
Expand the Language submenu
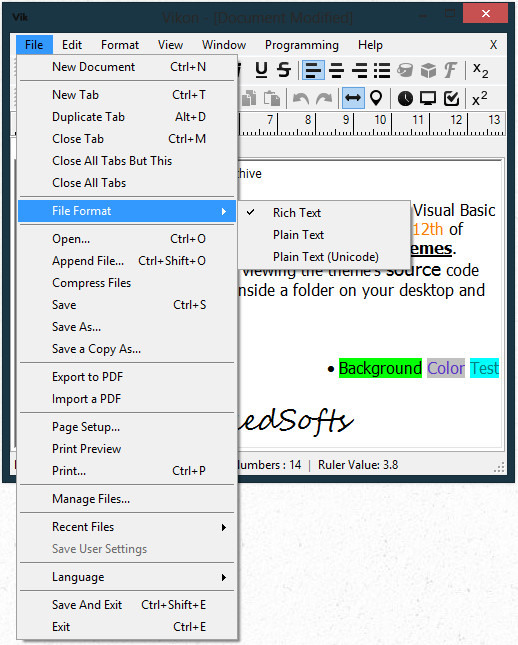pos(127,577)
